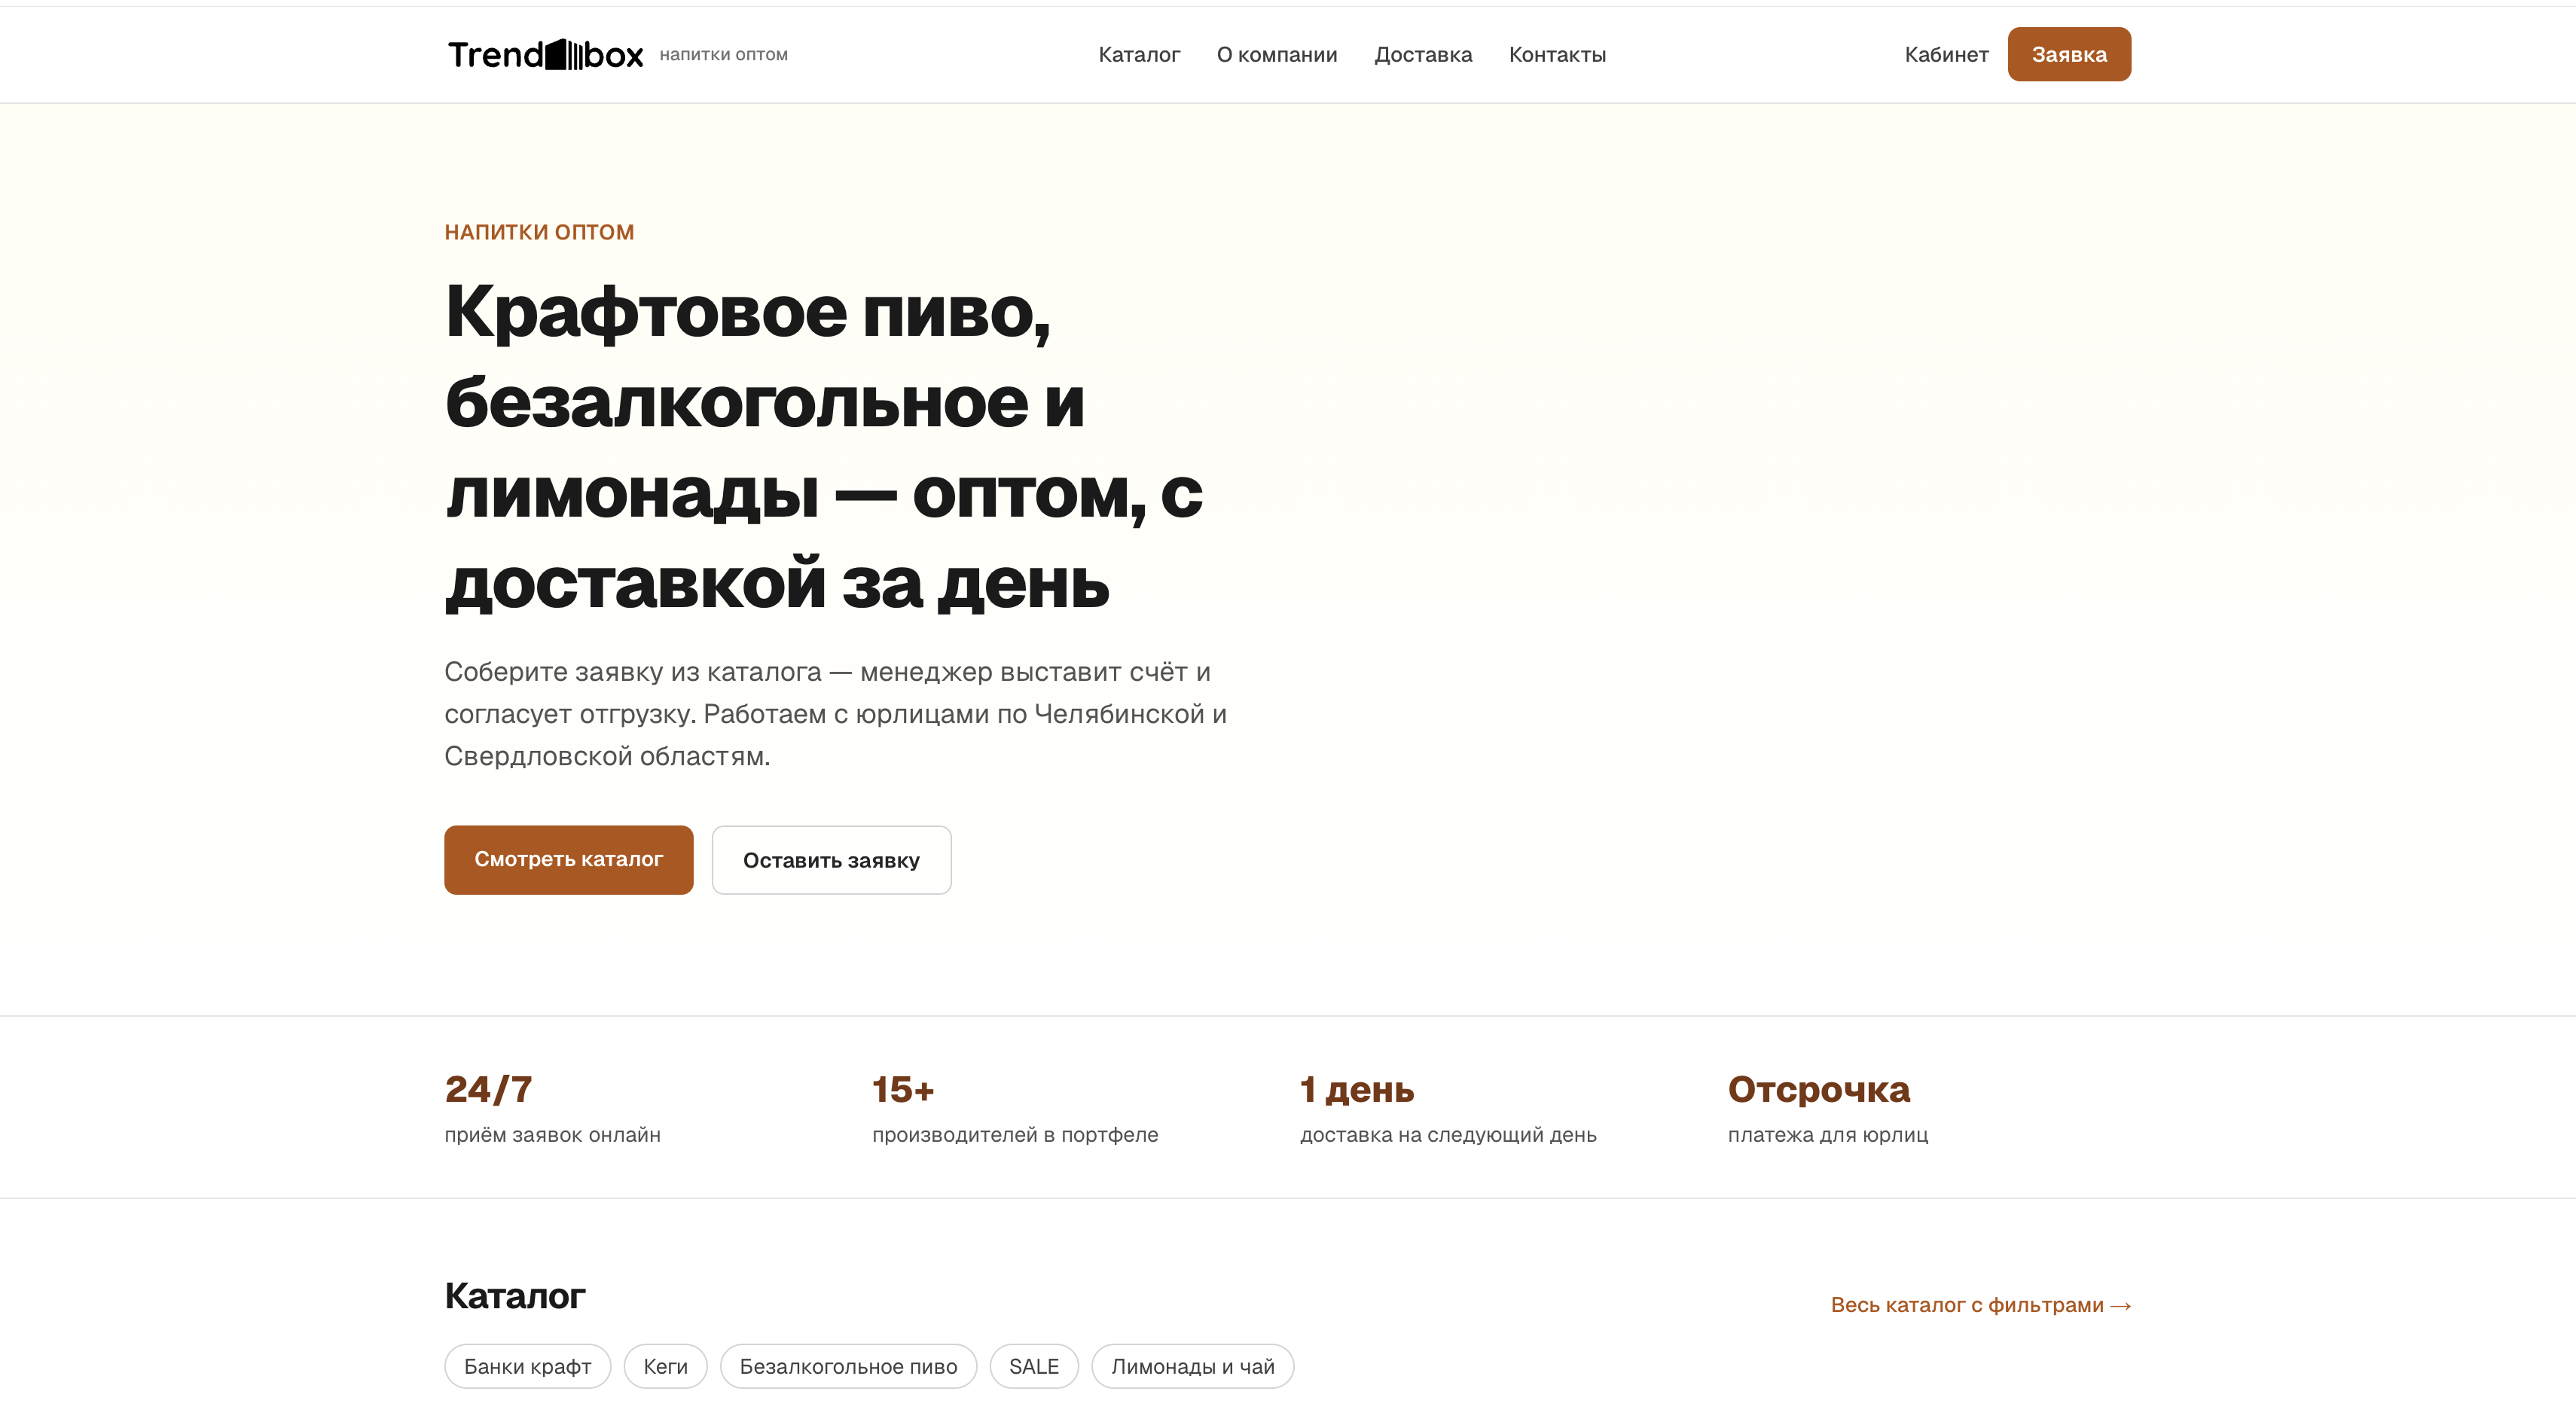This screenshot has height=1425, width=2576.
Task: Click 'доставка на следующий день' caption
Action: [x=1448, y=1135]
